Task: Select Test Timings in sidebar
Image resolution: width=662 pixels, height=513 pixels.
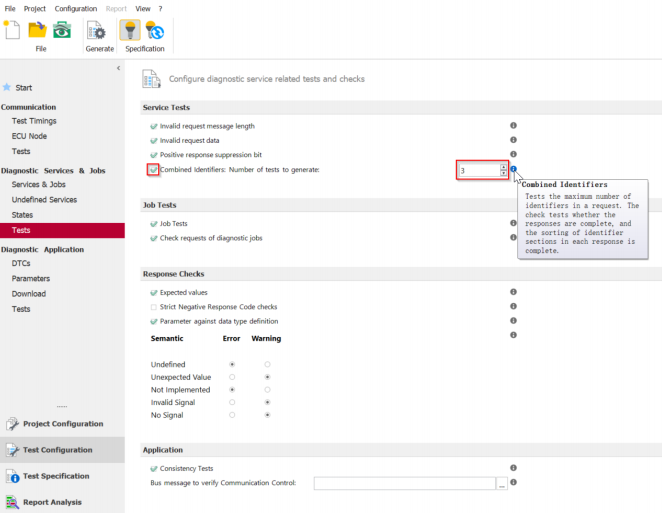Action: pos(34,121)
